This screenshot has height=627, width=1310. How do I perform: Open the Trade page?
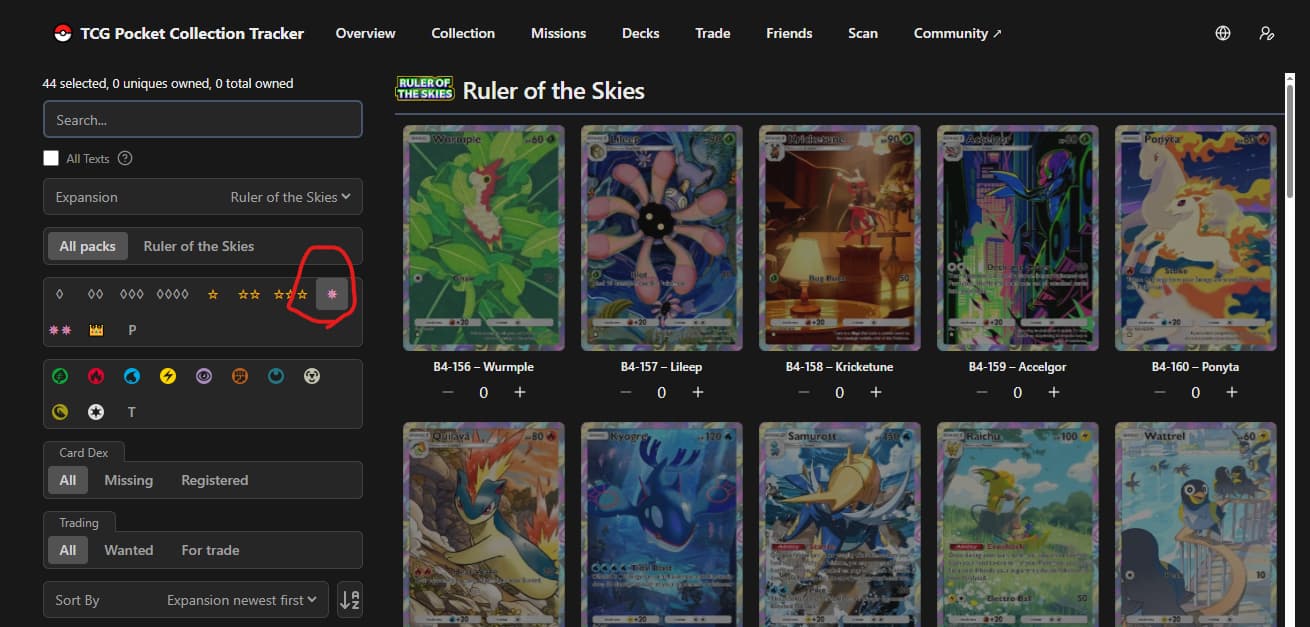click(x=713, y=33)
